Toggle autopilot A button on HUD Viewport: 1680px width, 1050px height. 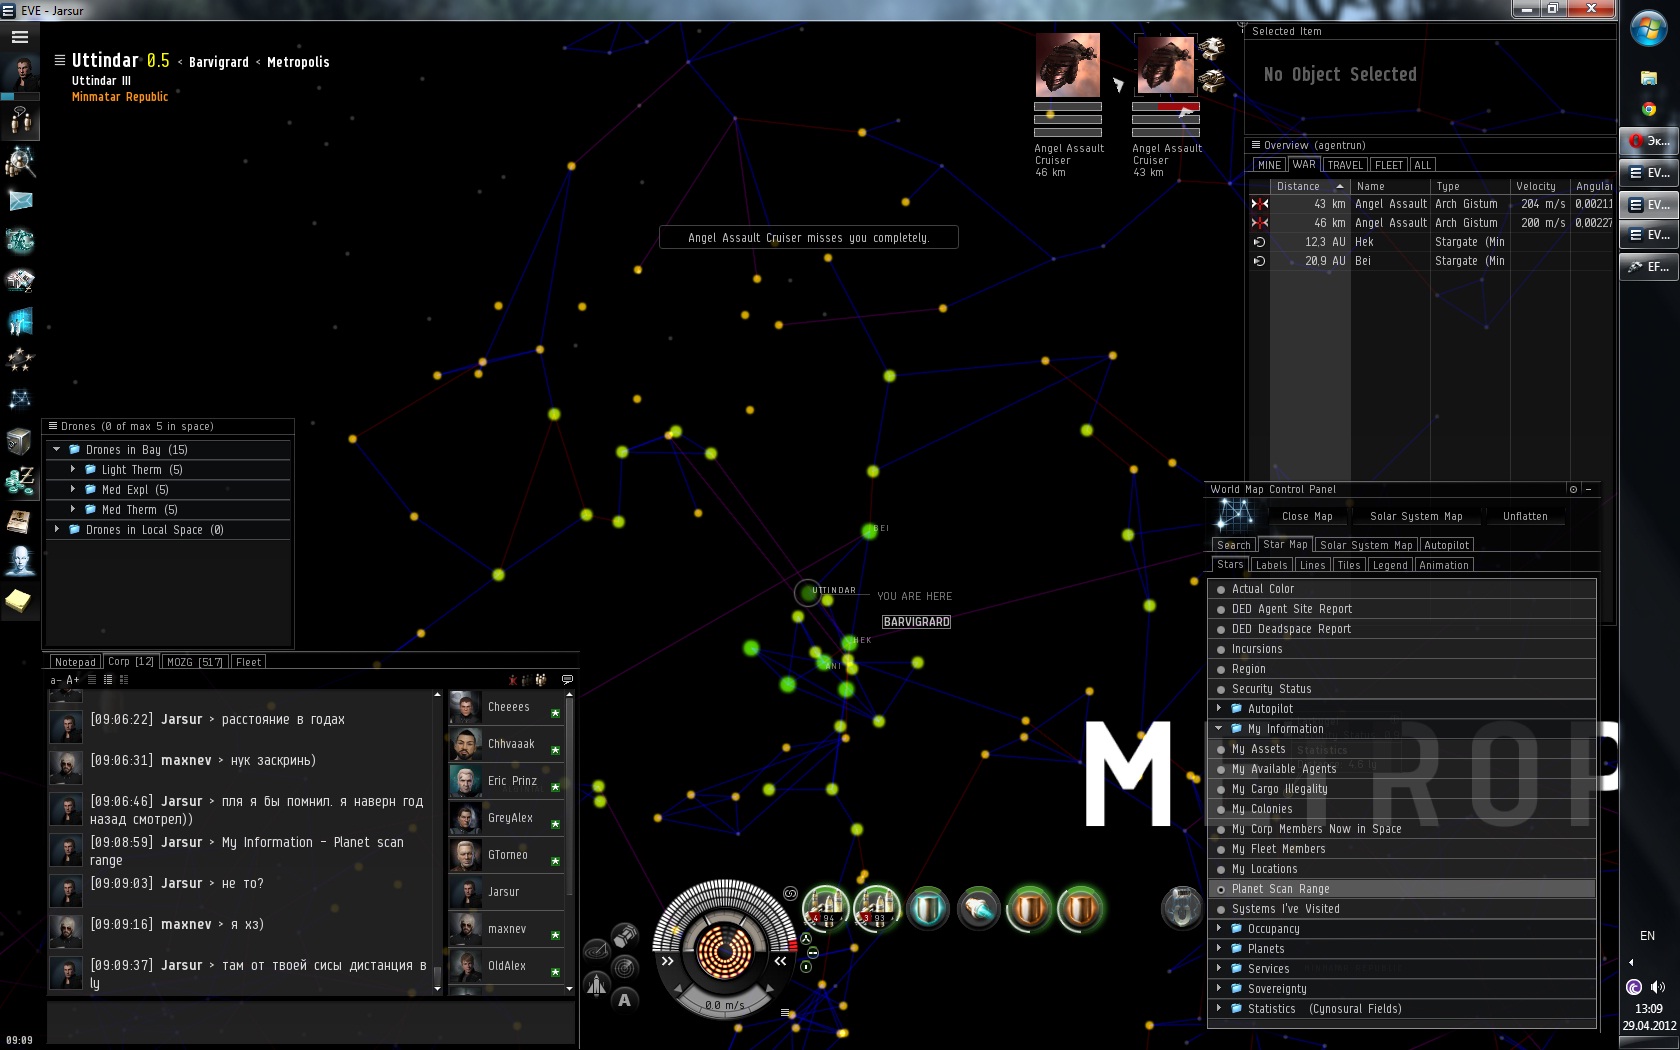click(x=625, y=999)
